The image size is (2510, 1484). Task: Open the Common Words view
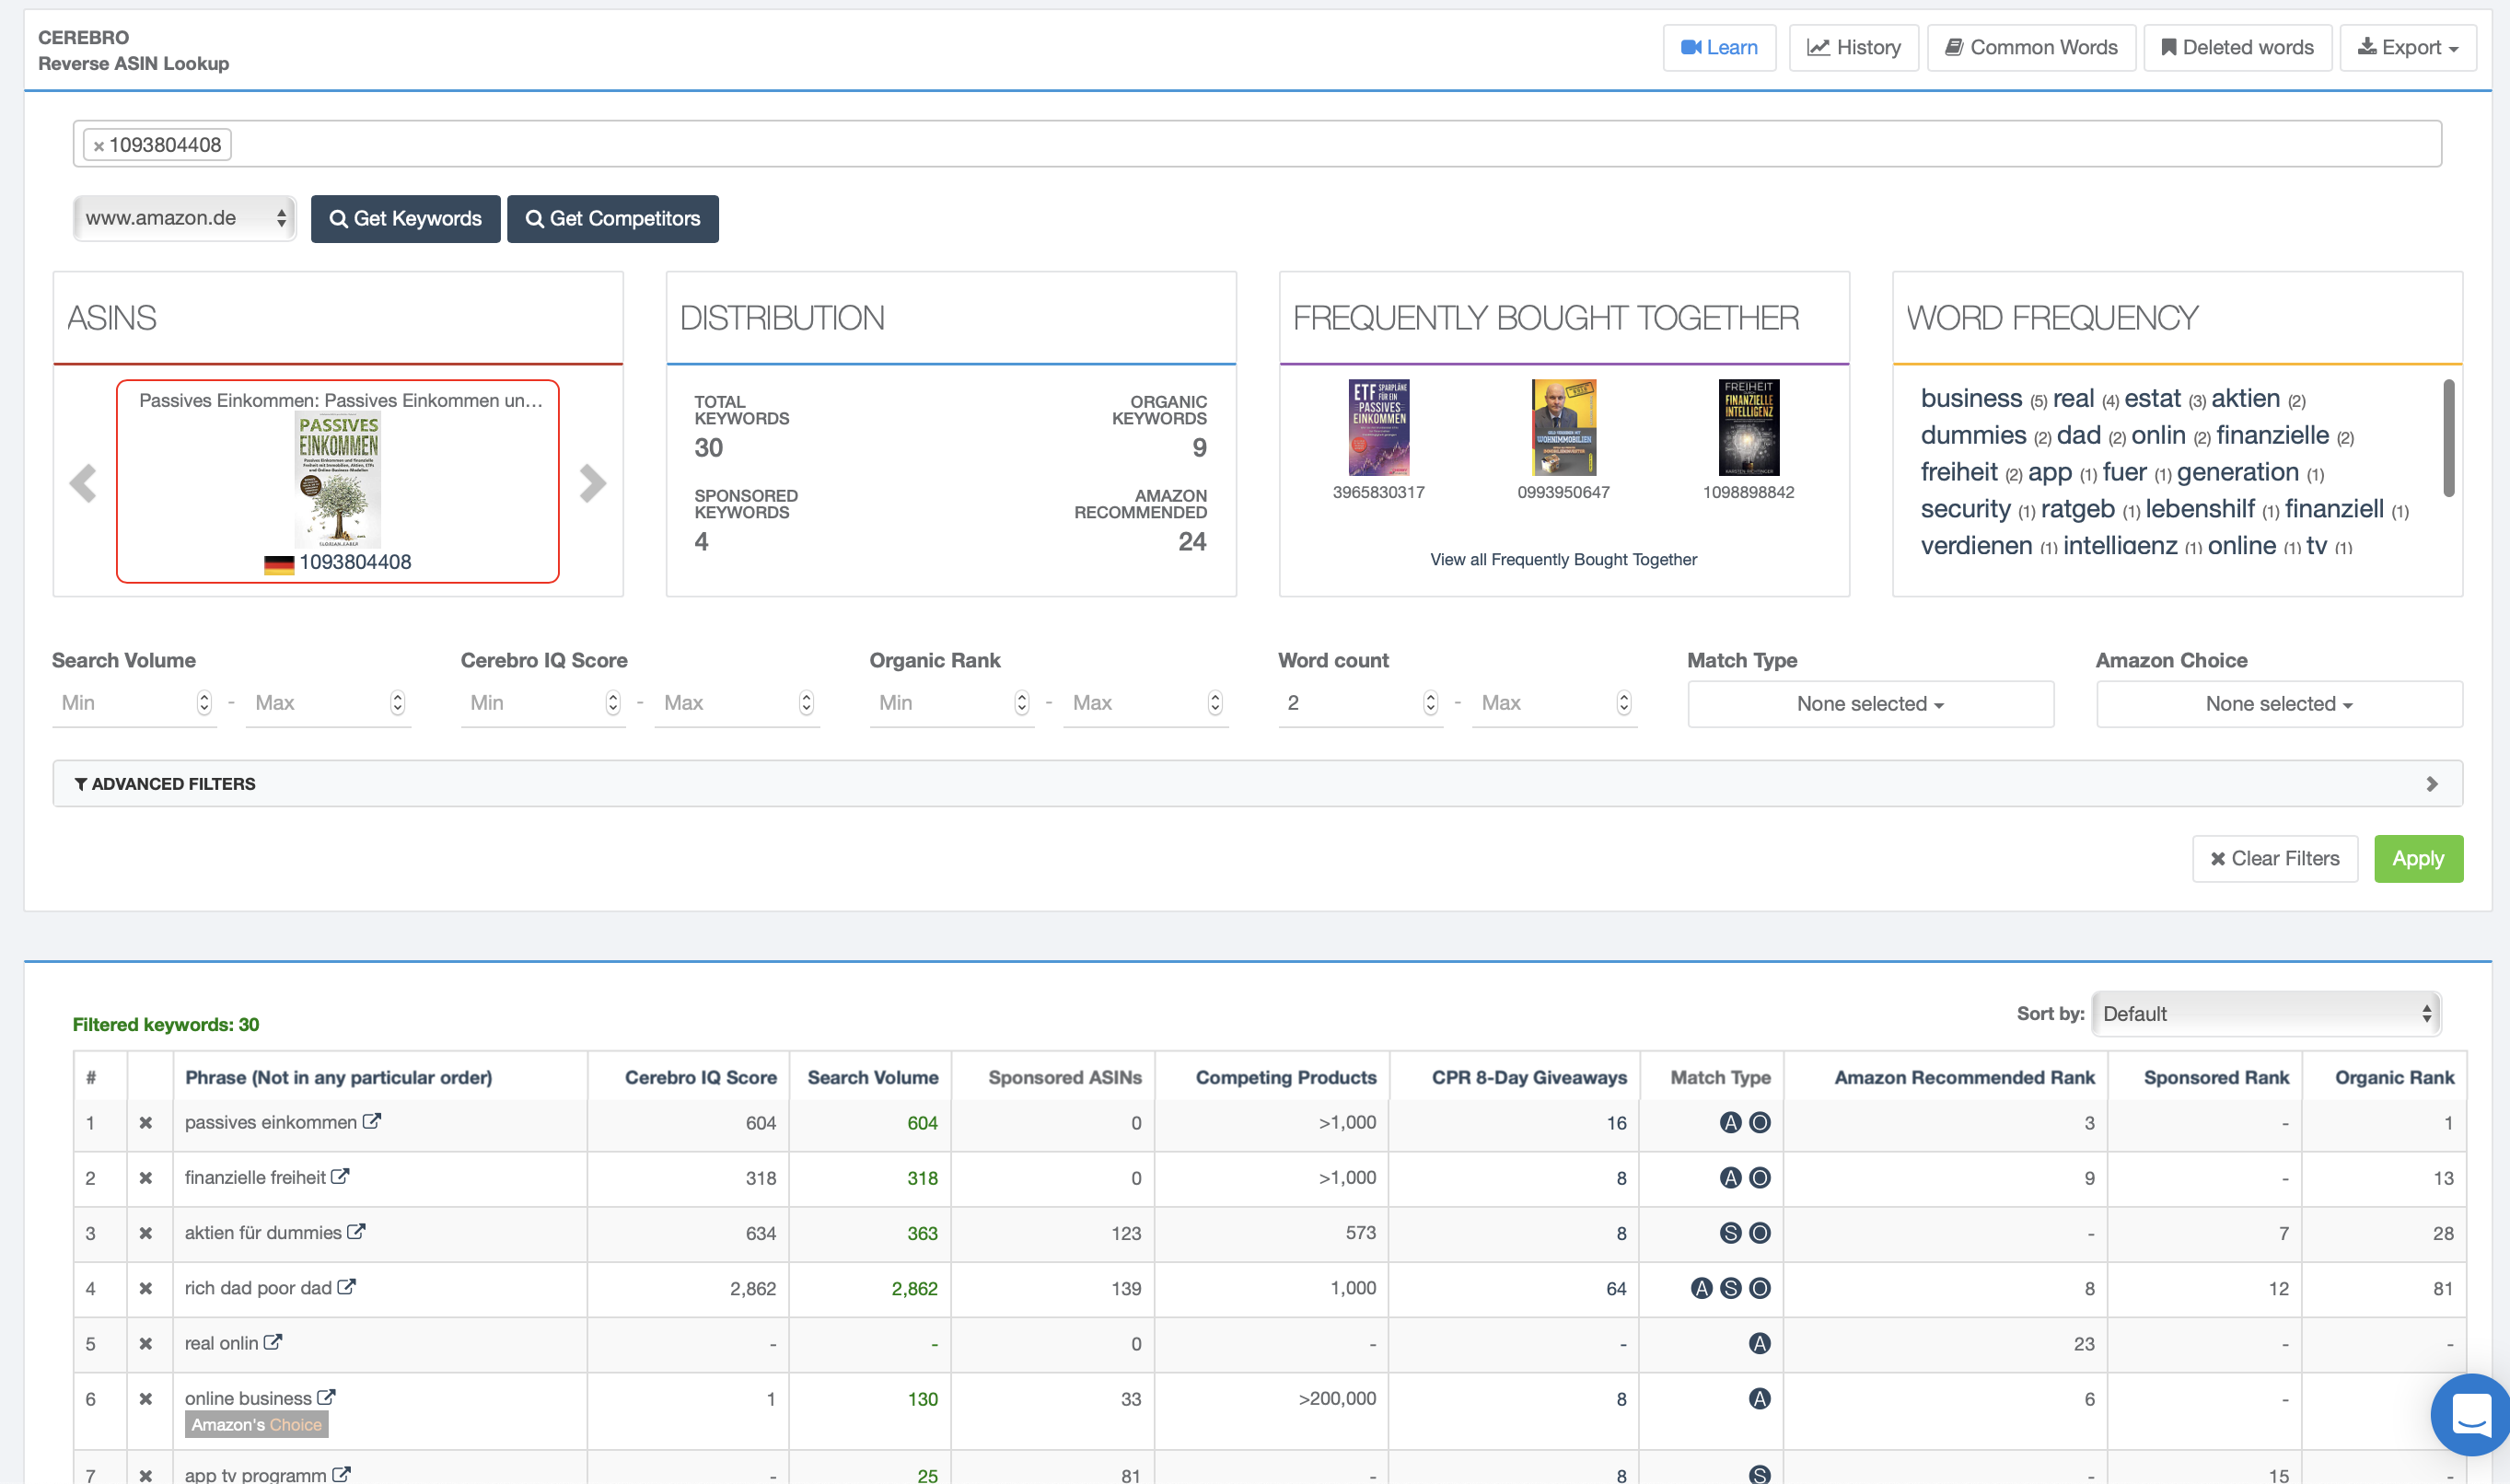coord(2030,47)
